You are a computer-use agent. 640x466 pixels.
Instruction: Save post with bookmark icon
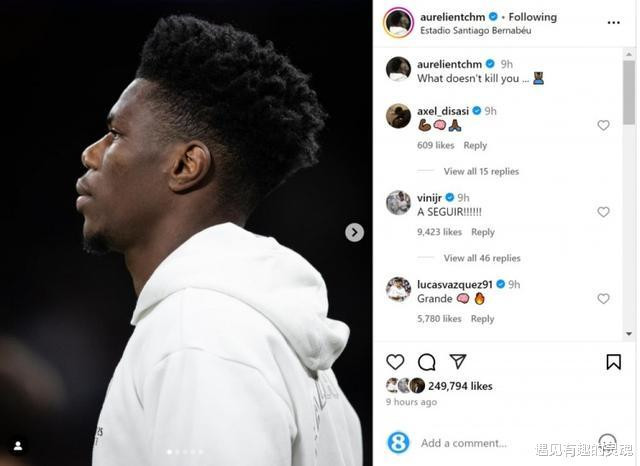point(613,362)
